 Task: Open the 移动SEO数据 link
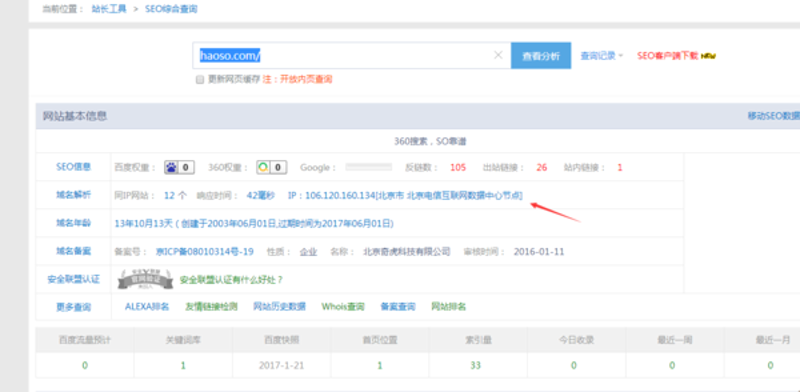pos(774,116)
